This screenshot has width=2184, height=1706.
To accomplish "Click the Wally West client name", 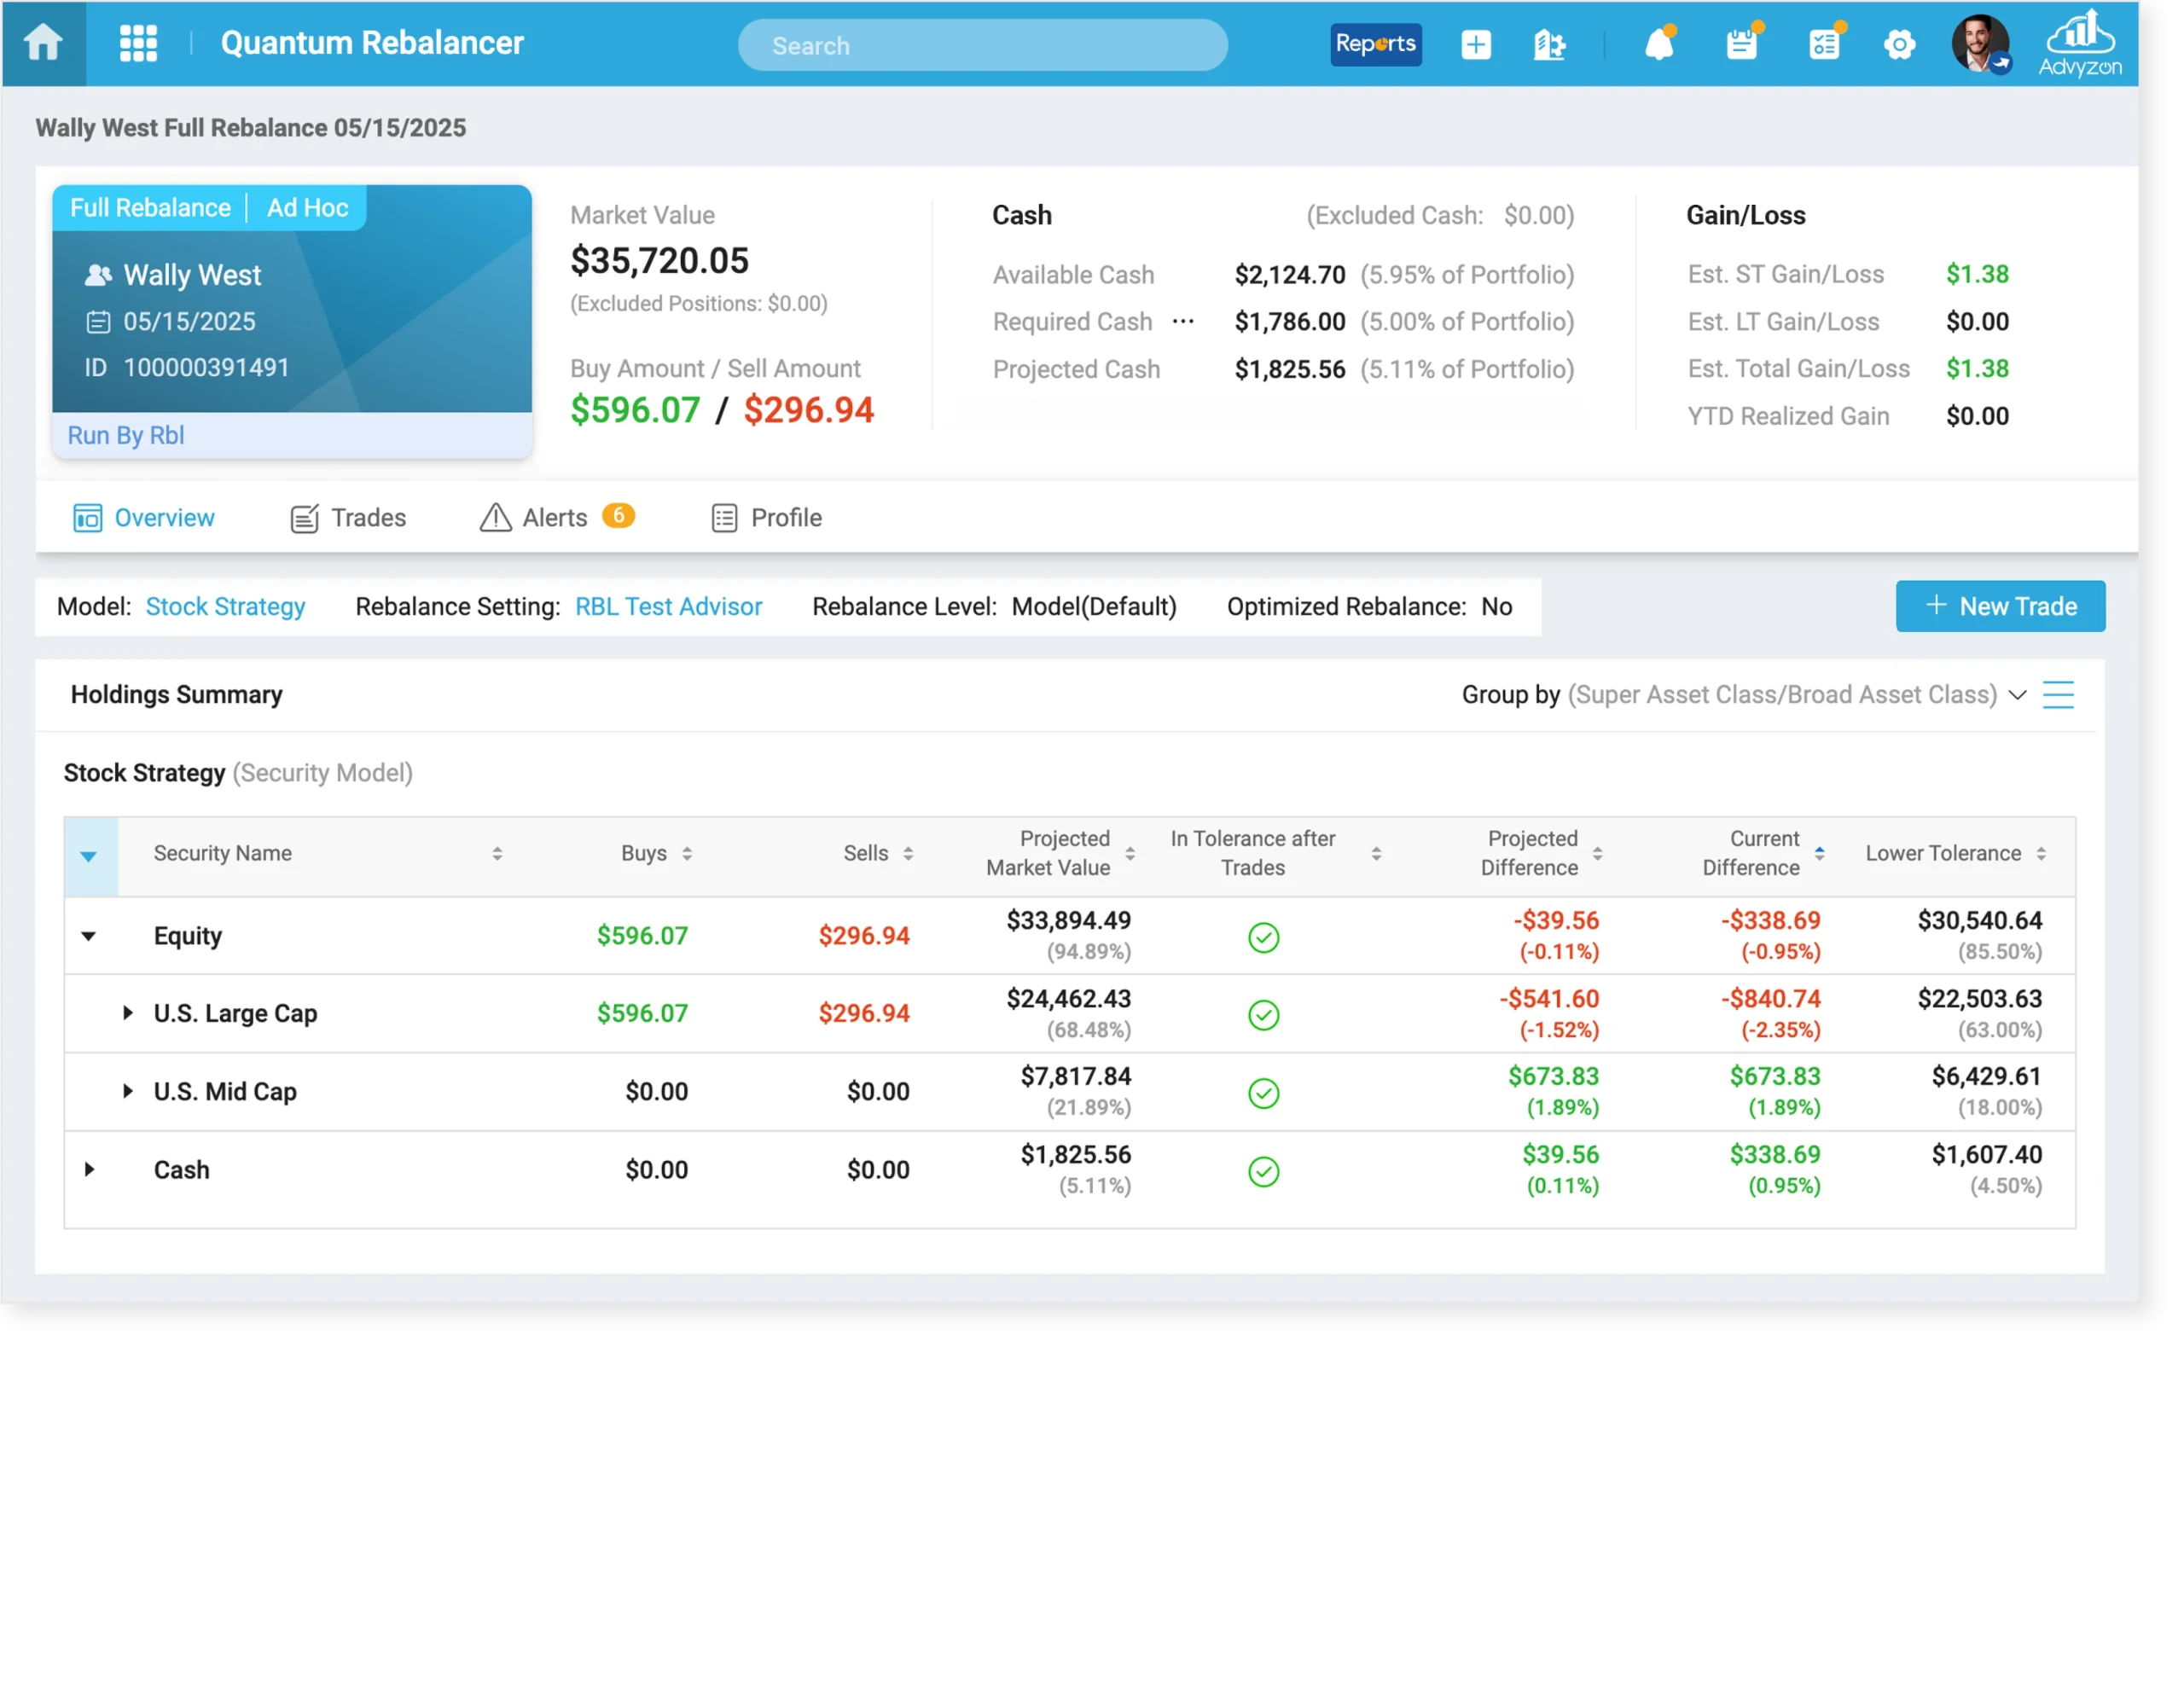I will [192, 275].
